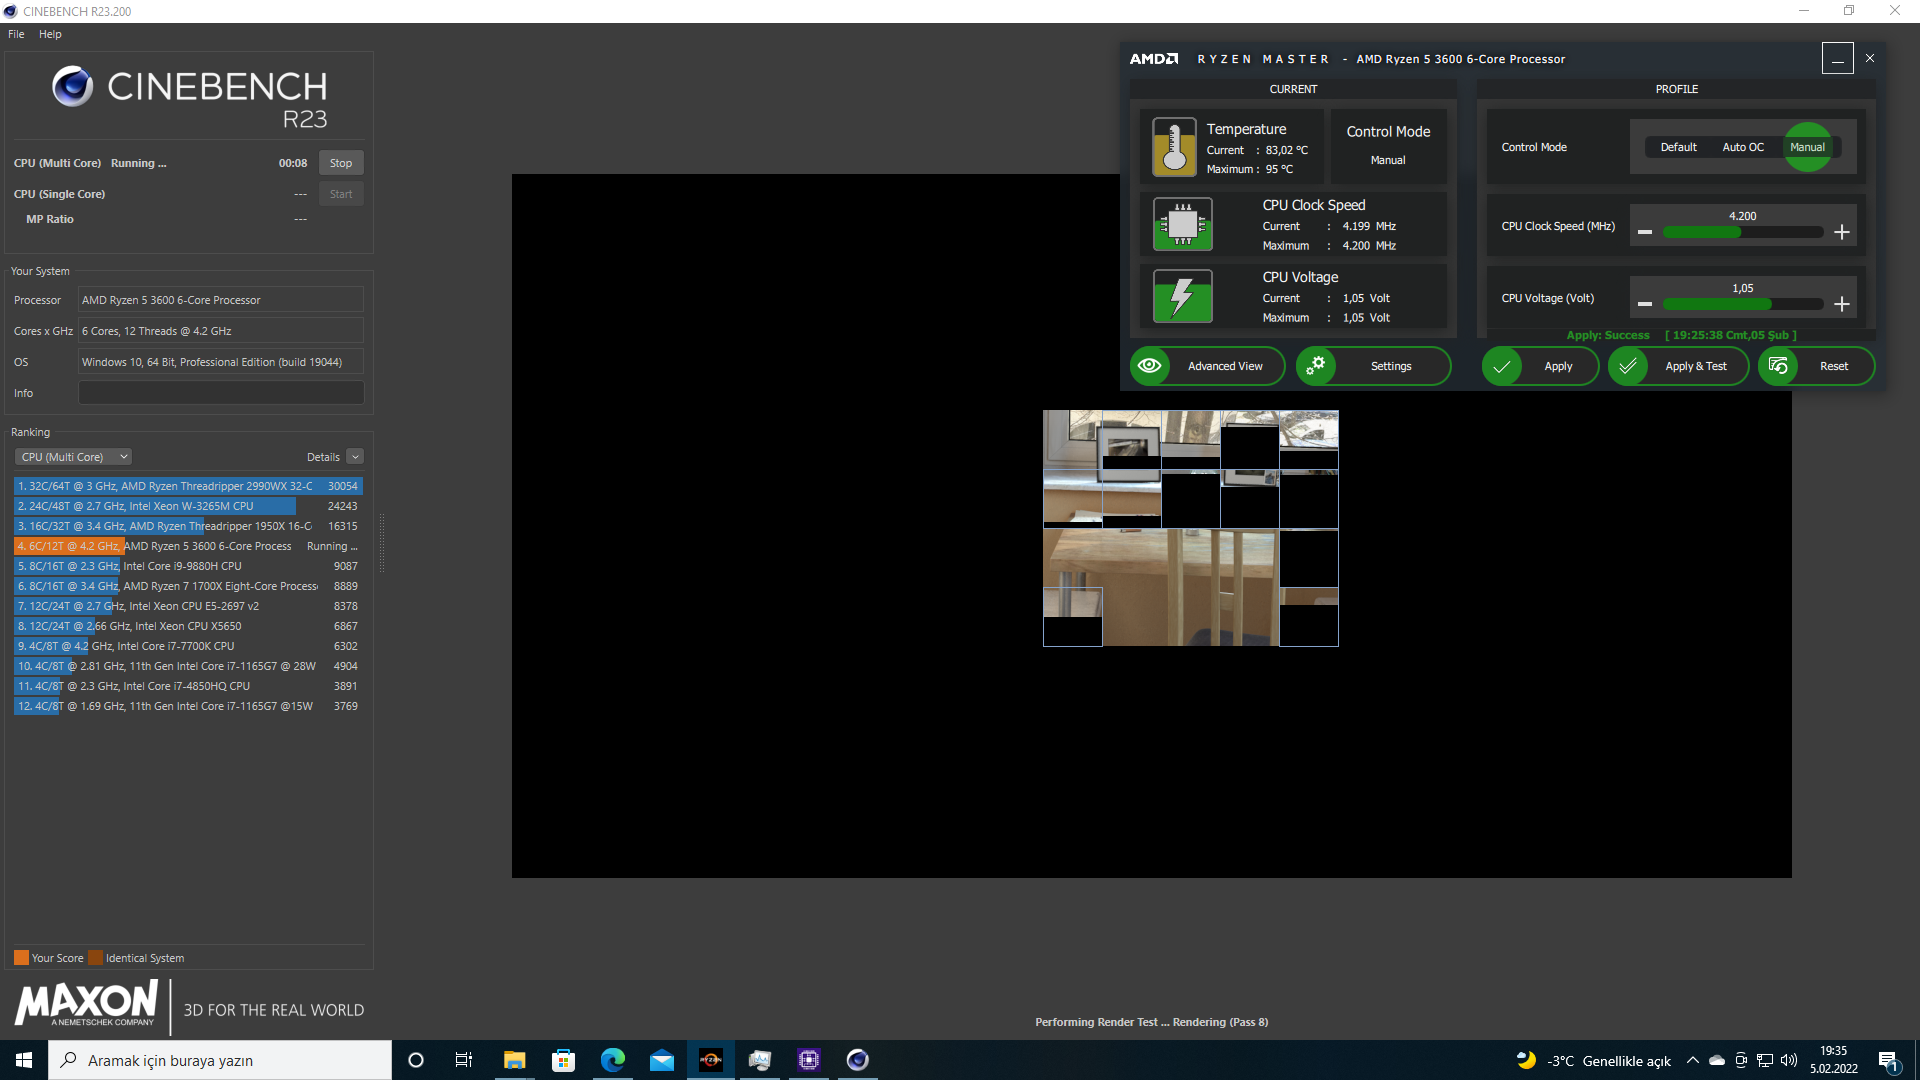This screenshot has width=1920, height=1080.
Task: Open the Windows Start menu
Action: 24,1060
